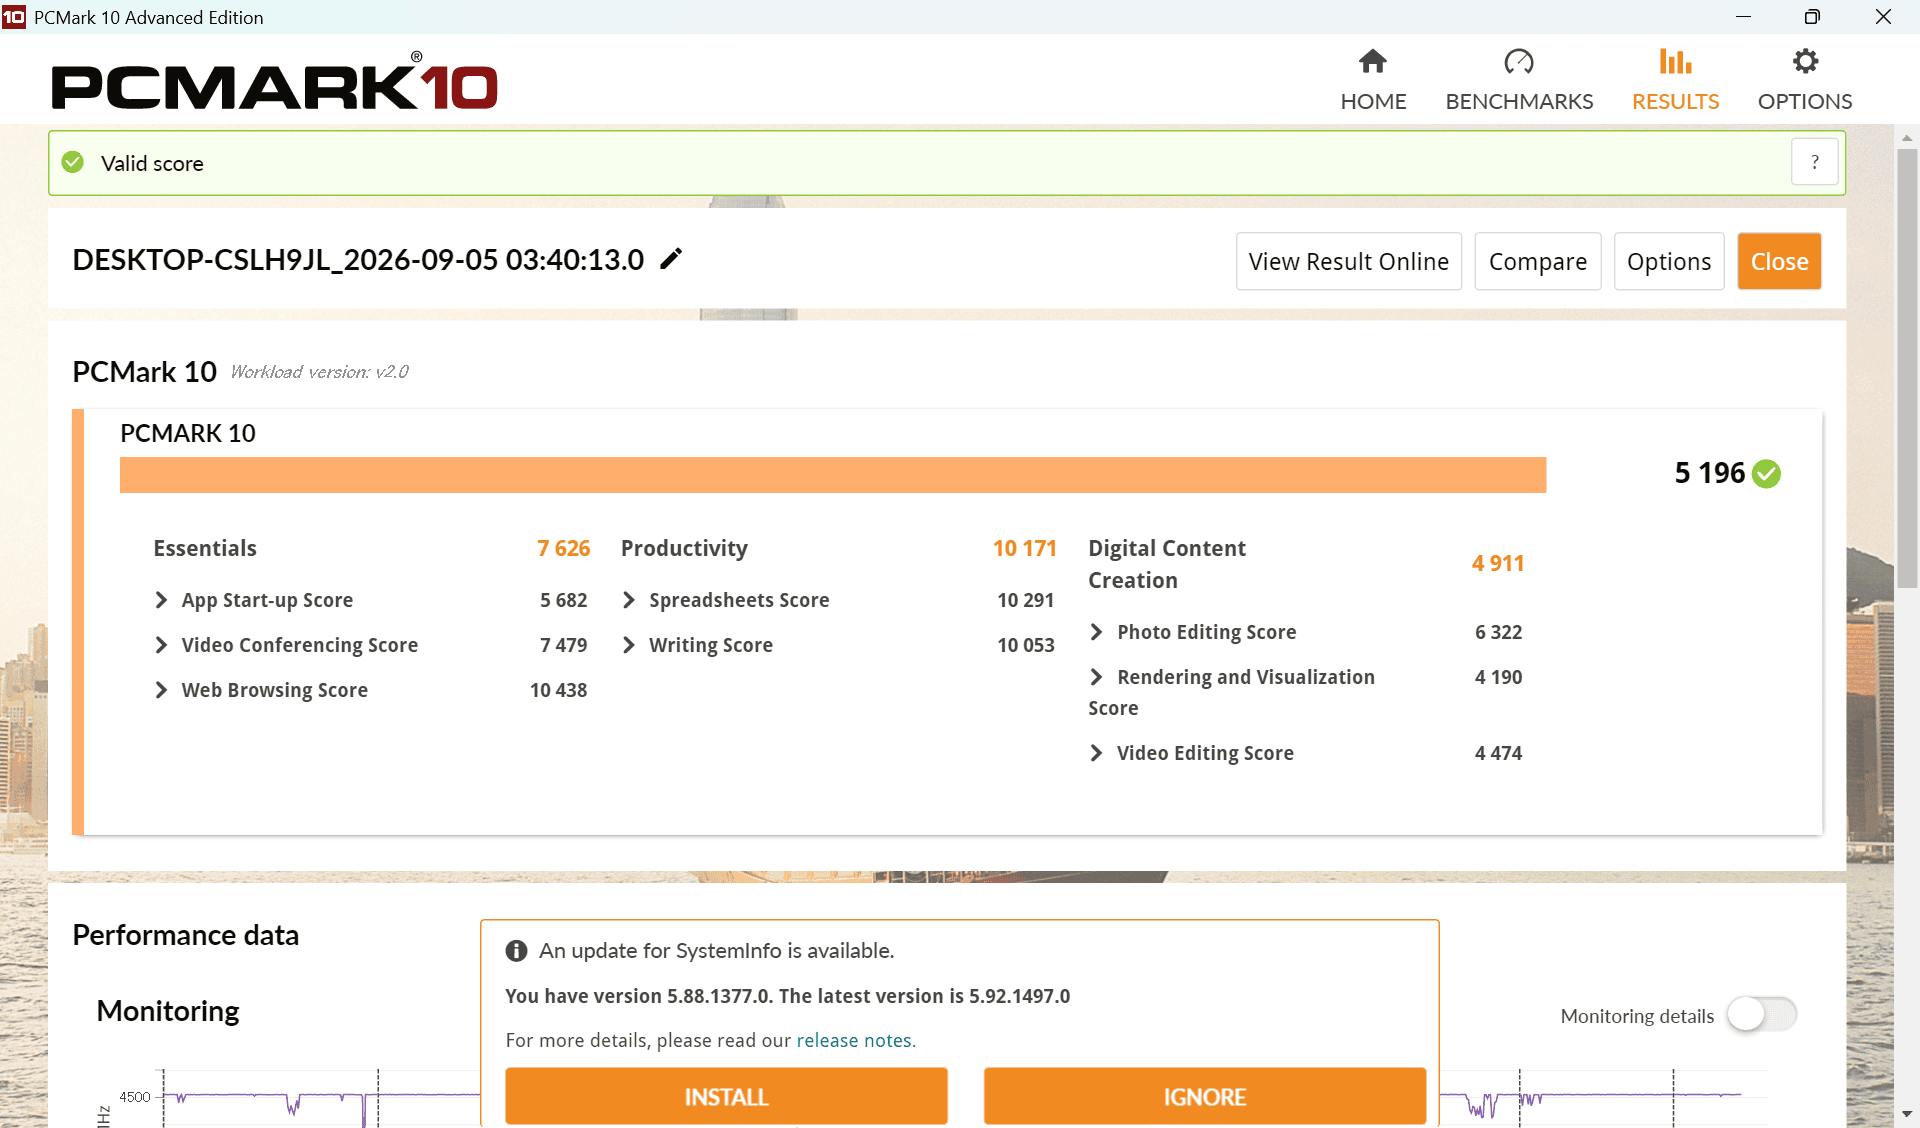Click the Workload version v2.0 label

(x=319, y=372)
